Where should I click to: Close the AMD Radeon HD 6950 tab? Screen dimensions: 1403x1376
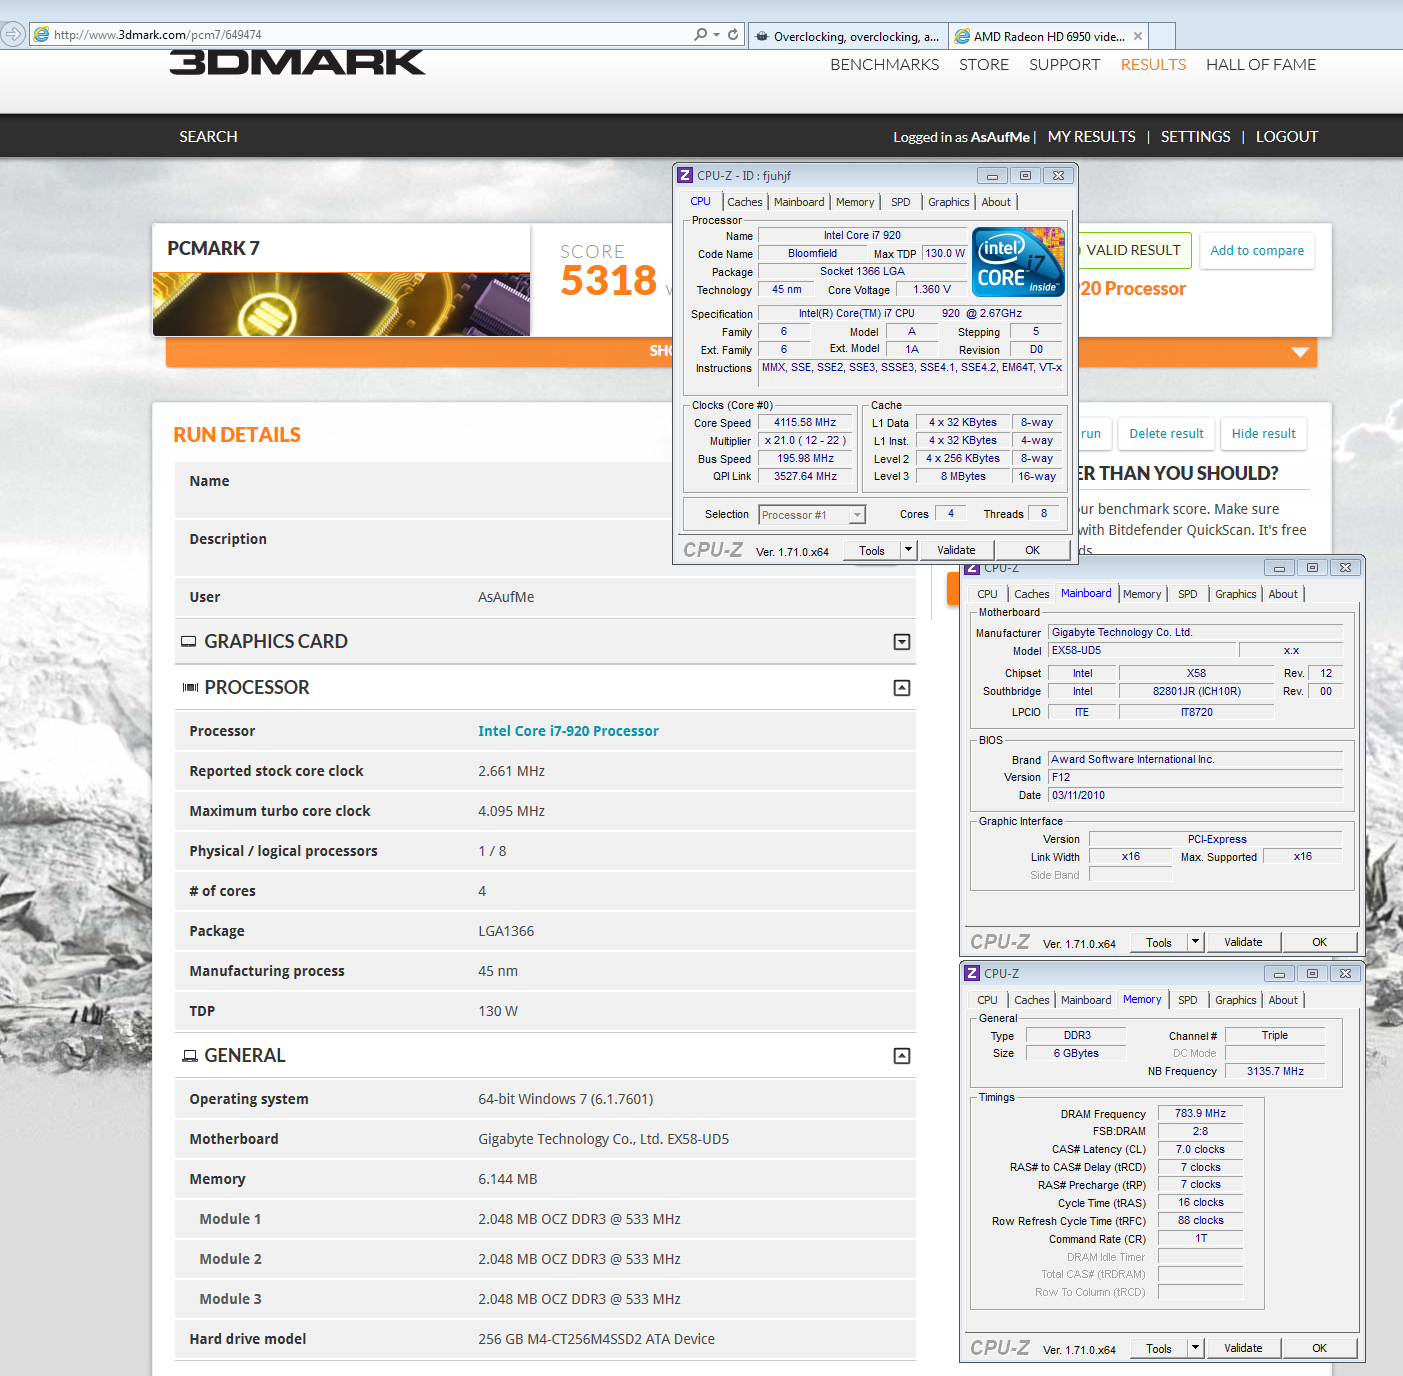click(1137, 36)
